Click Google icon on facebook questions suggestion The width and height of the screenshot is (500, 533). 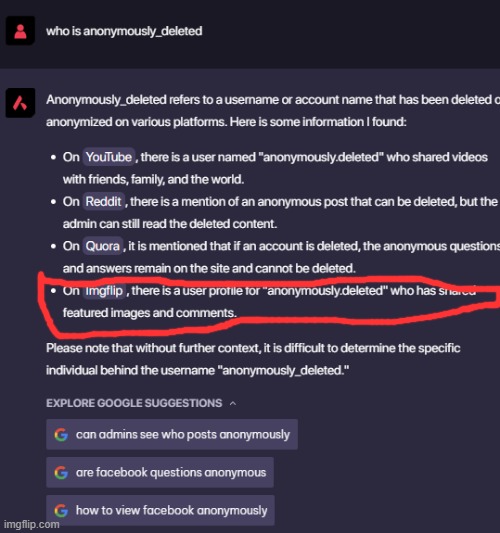pyautogui.click(x=61, y=473)
